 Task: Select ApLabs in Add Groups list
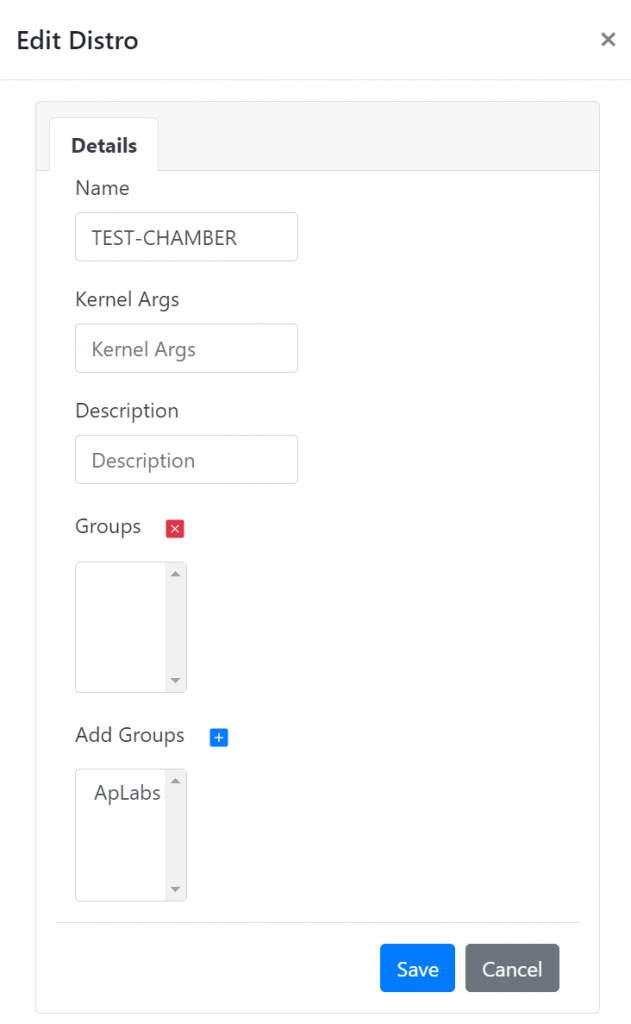(x=127, y=794)
